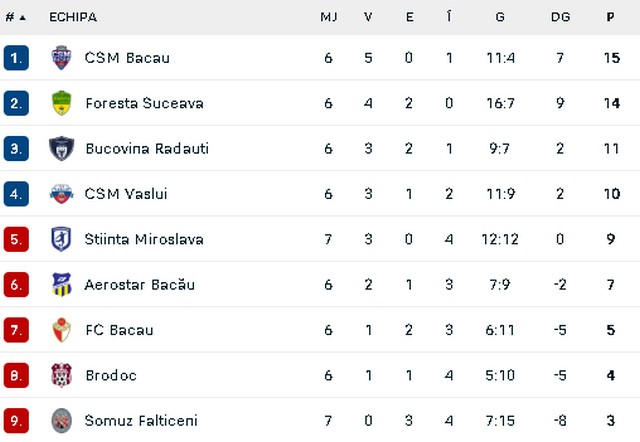Click the FC Bacau club crest

click(61, 330)
